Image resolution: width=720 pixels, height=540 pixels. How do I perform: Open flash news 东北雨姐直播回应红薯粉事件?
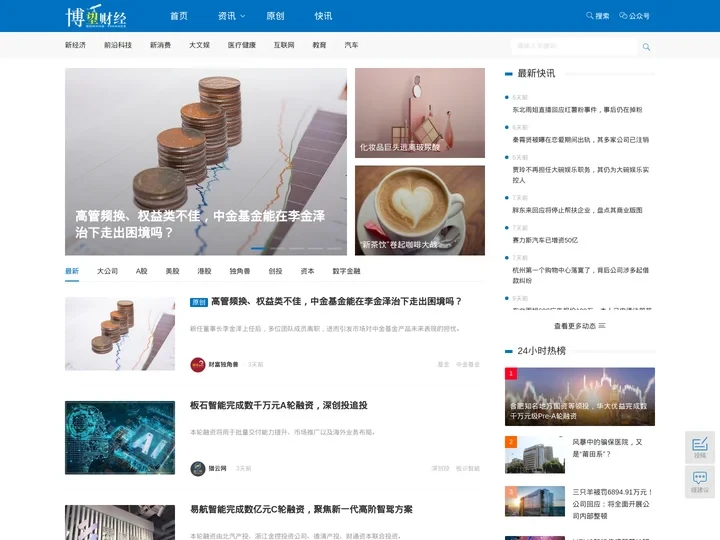(577, 110)
